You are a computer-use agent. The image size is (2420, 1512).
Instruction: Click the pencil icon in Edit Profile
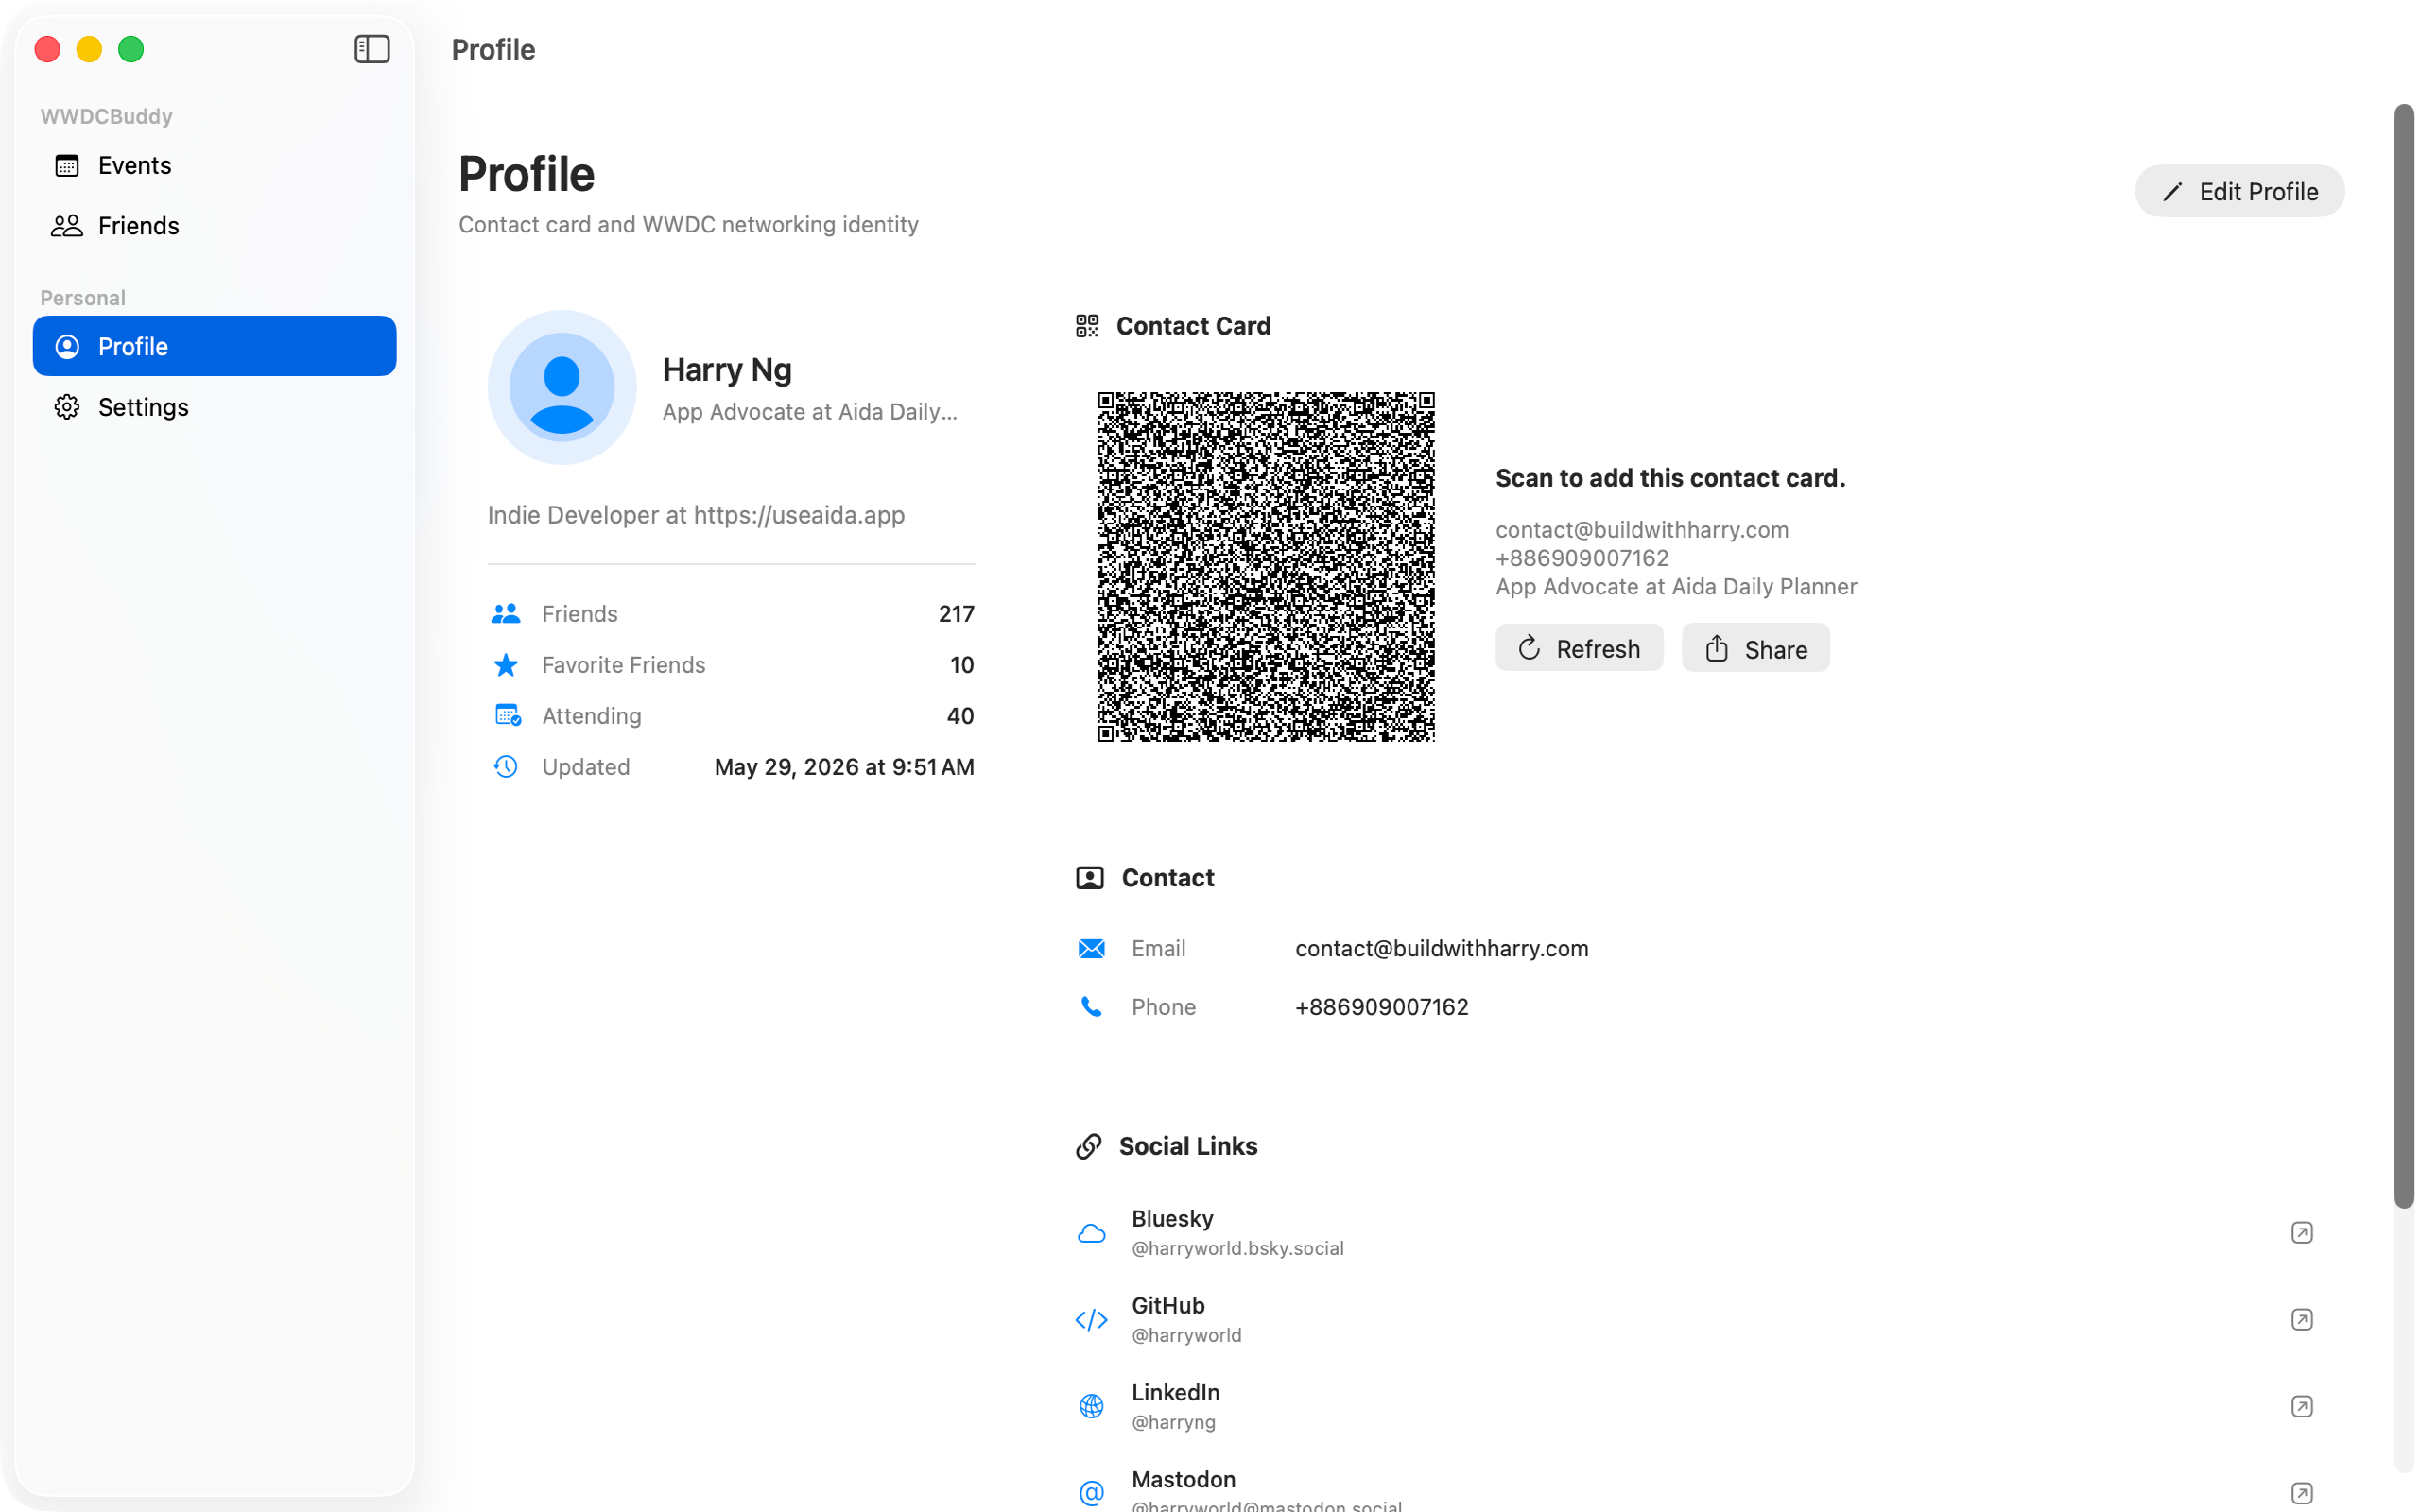2171,192
